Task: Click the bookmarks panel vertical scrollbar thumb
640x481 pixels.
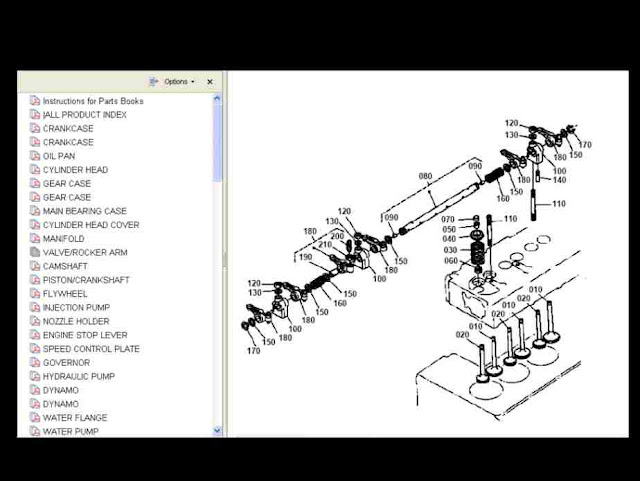Action: [x=218, y=140]
